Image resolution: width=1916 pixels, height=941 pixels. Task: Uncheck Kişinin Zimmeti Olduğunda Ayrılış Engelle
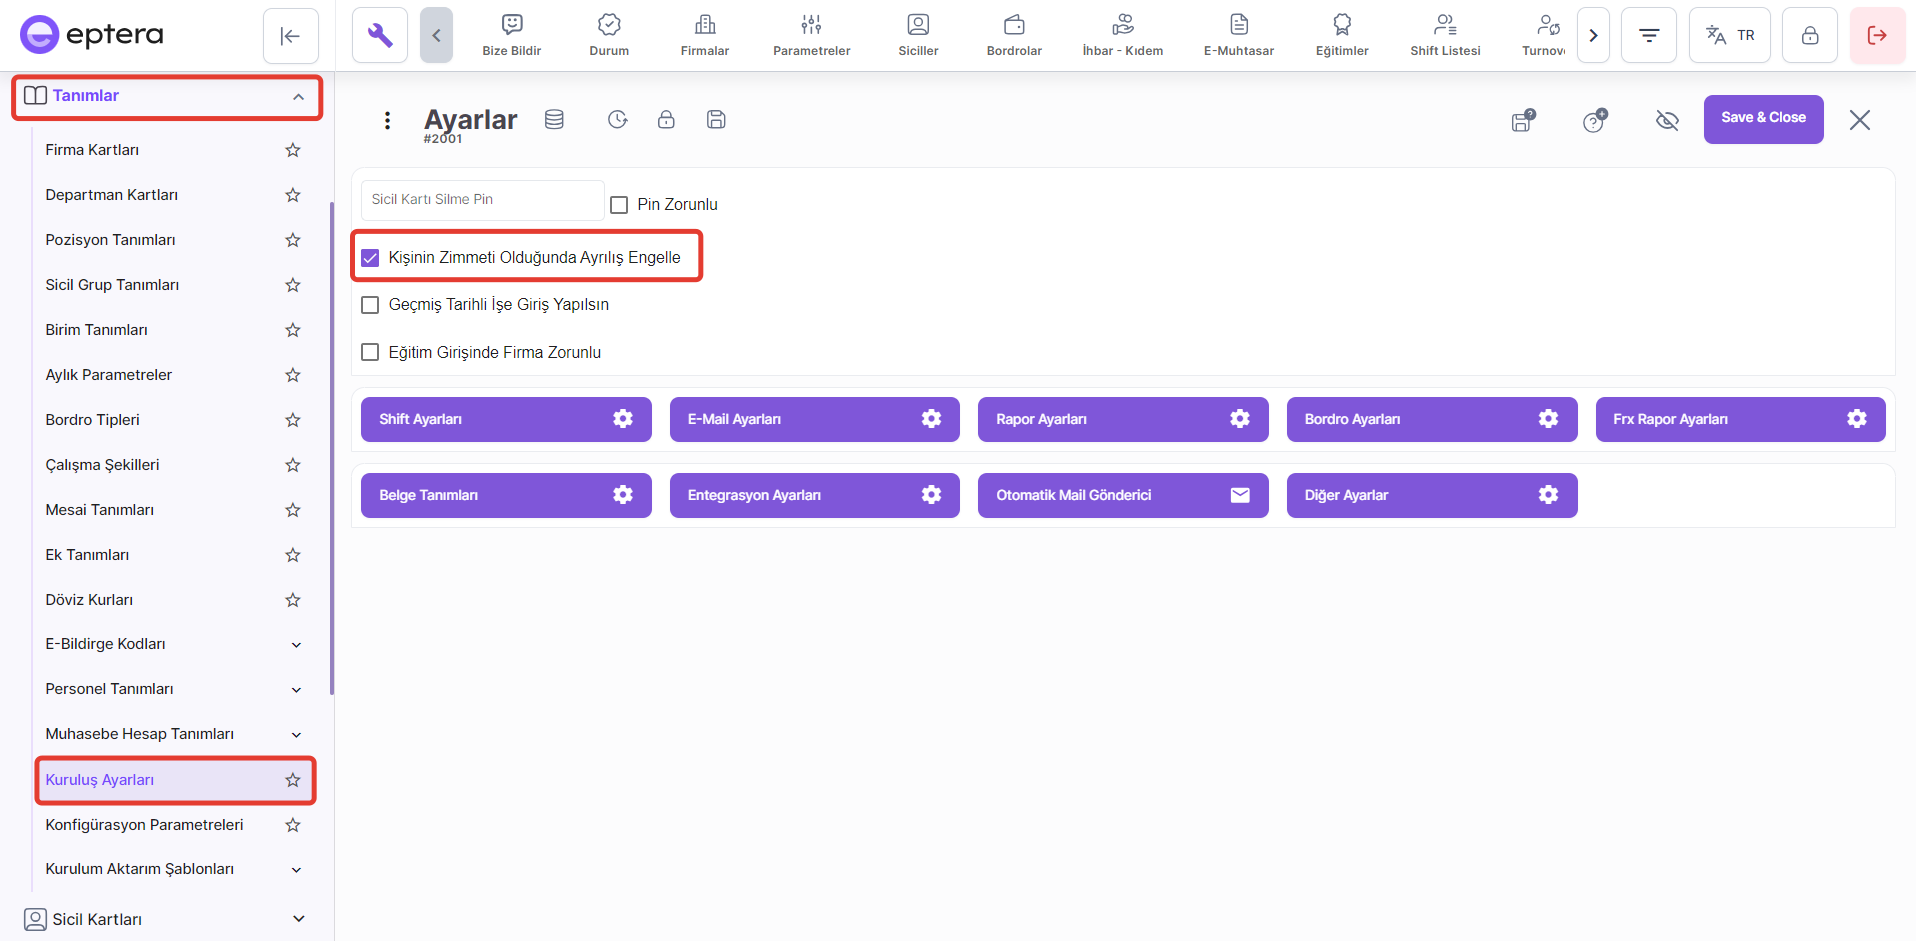point(370,258)
